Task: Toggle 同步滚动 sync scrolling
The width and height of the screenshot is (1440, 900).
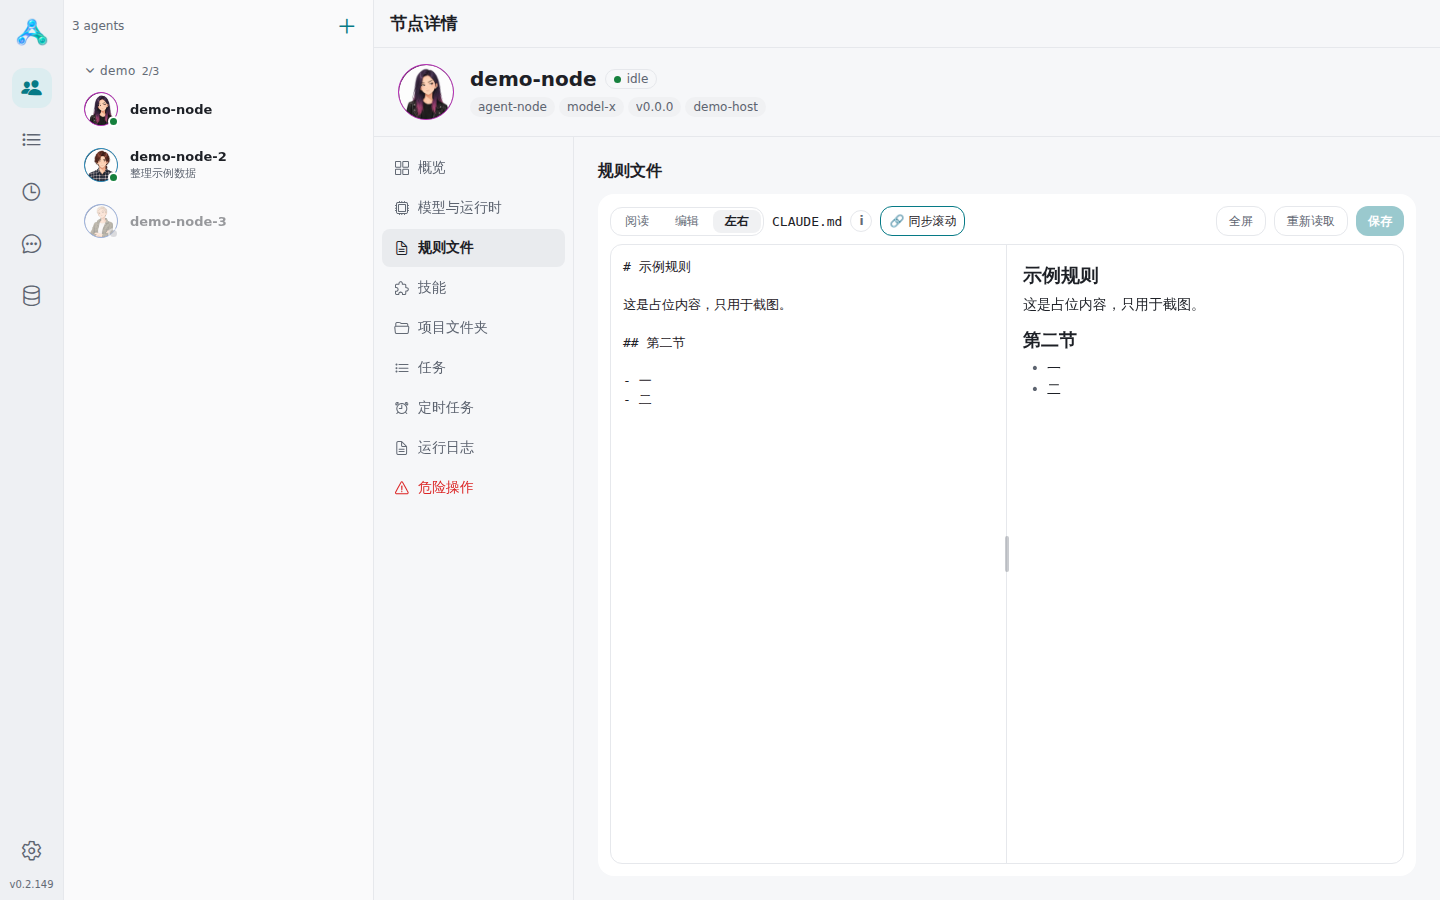Action: point(922,221)
